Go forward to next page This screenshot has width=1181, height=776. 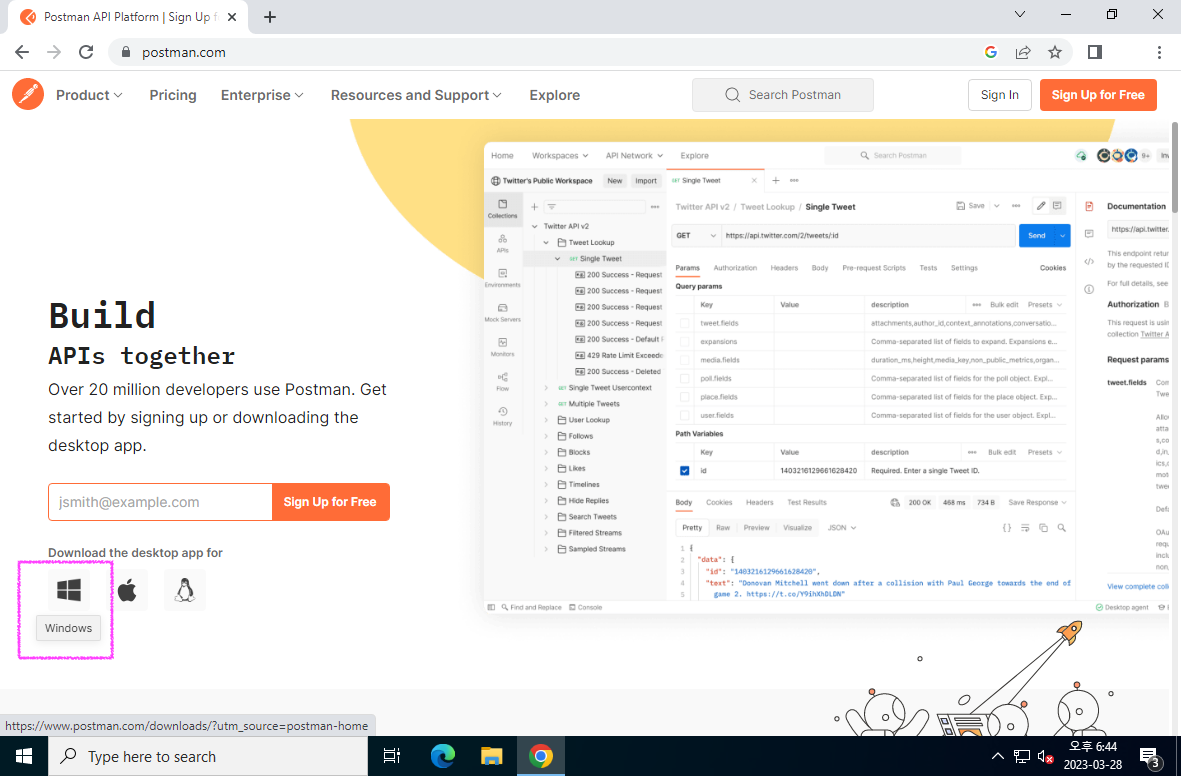54,52
